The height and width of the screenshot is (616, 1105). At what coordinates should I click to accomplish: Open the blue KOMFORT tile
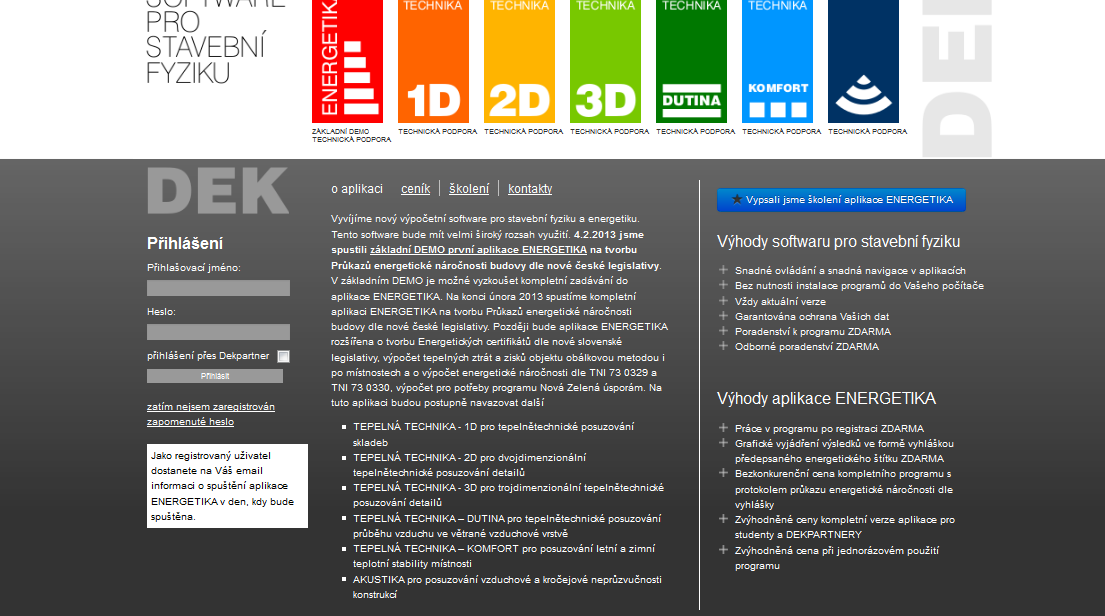point(777,61)
